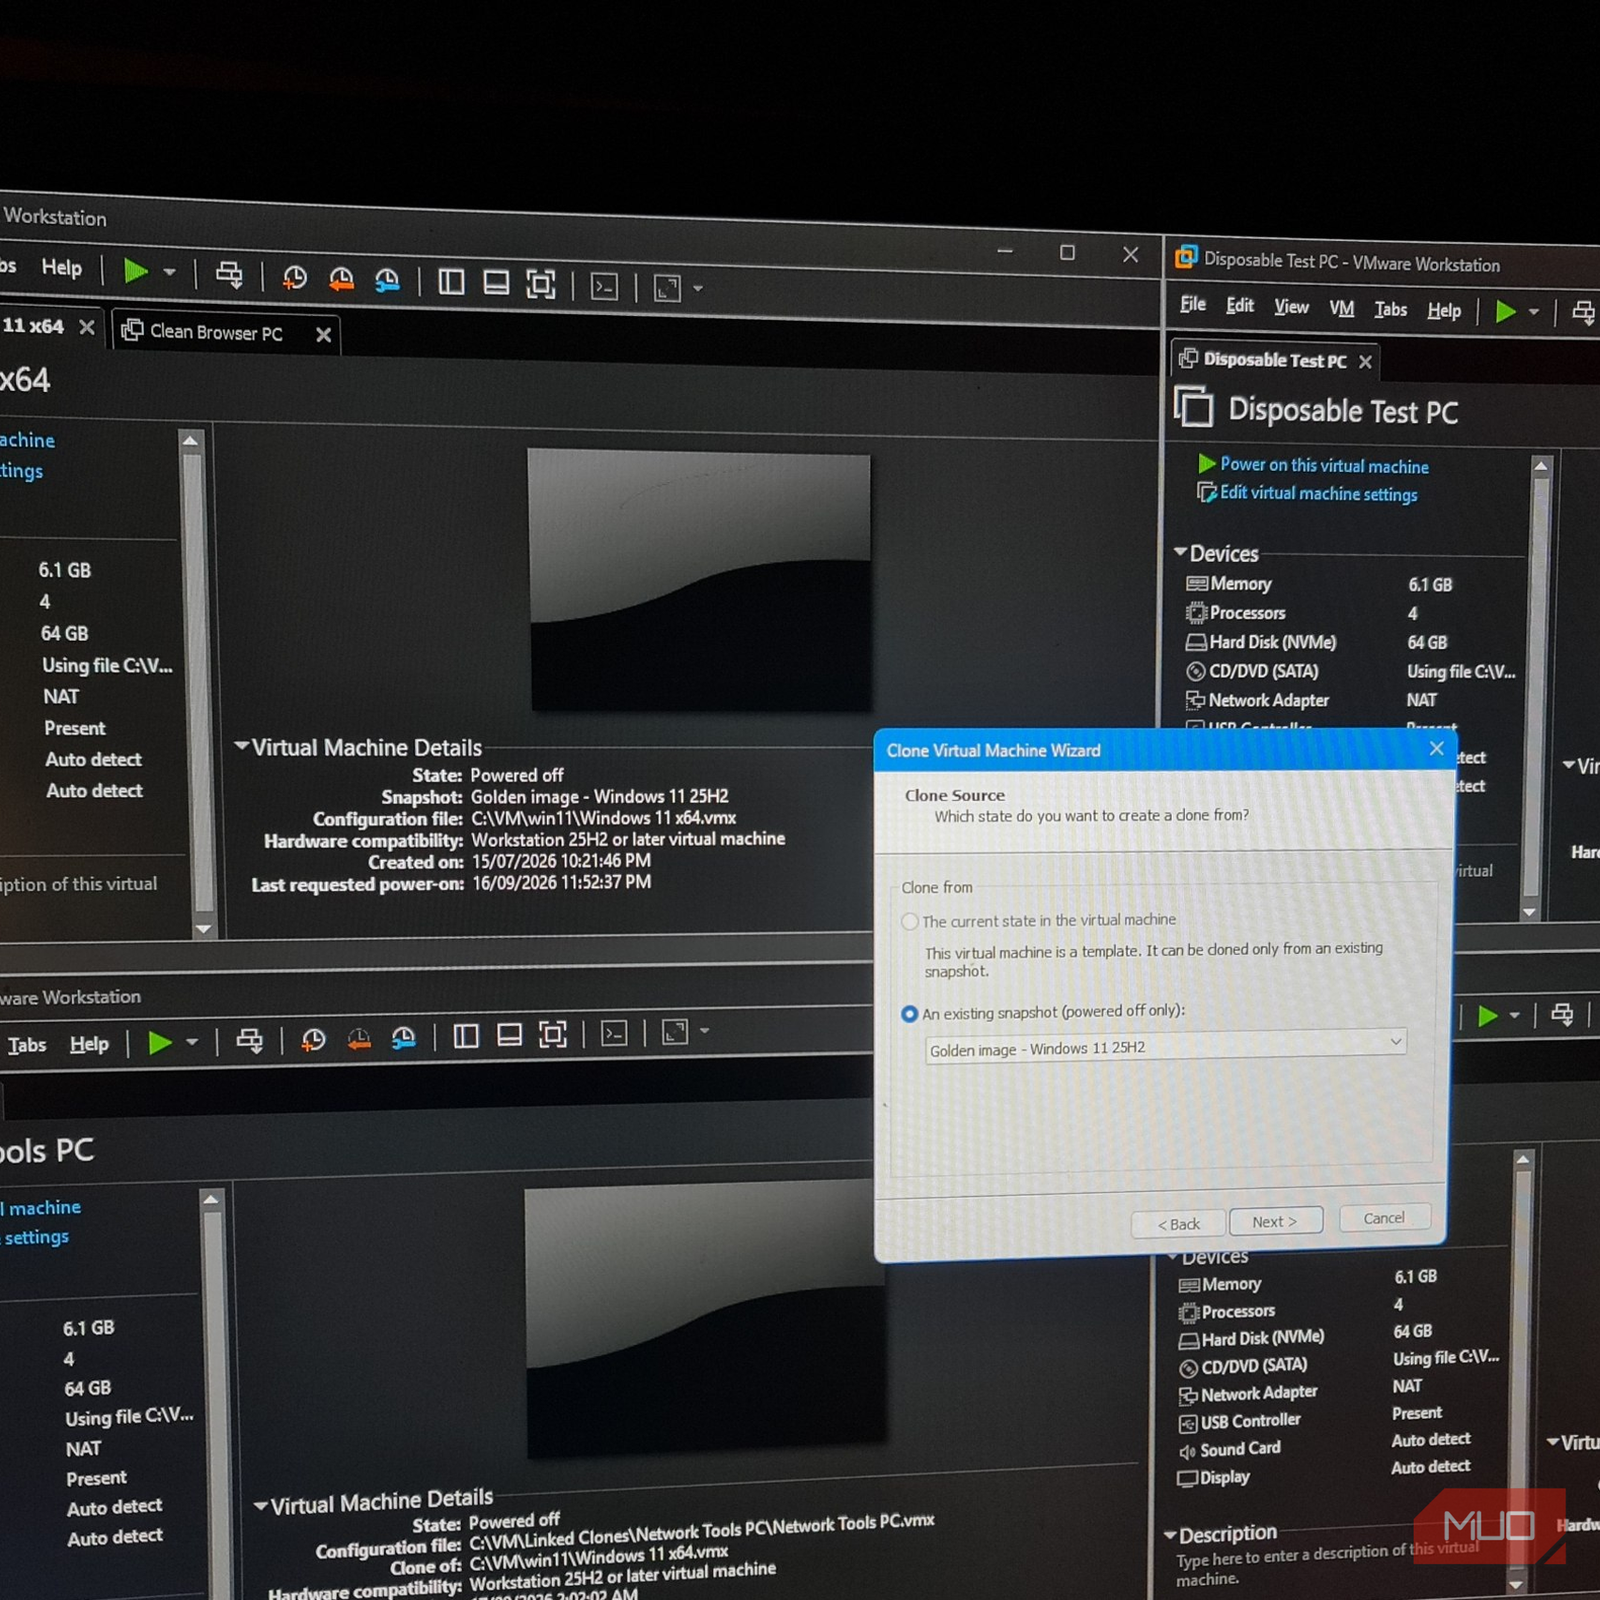Collapse the Devices section in Disposable Test PC

click(x=1181, y=551)
